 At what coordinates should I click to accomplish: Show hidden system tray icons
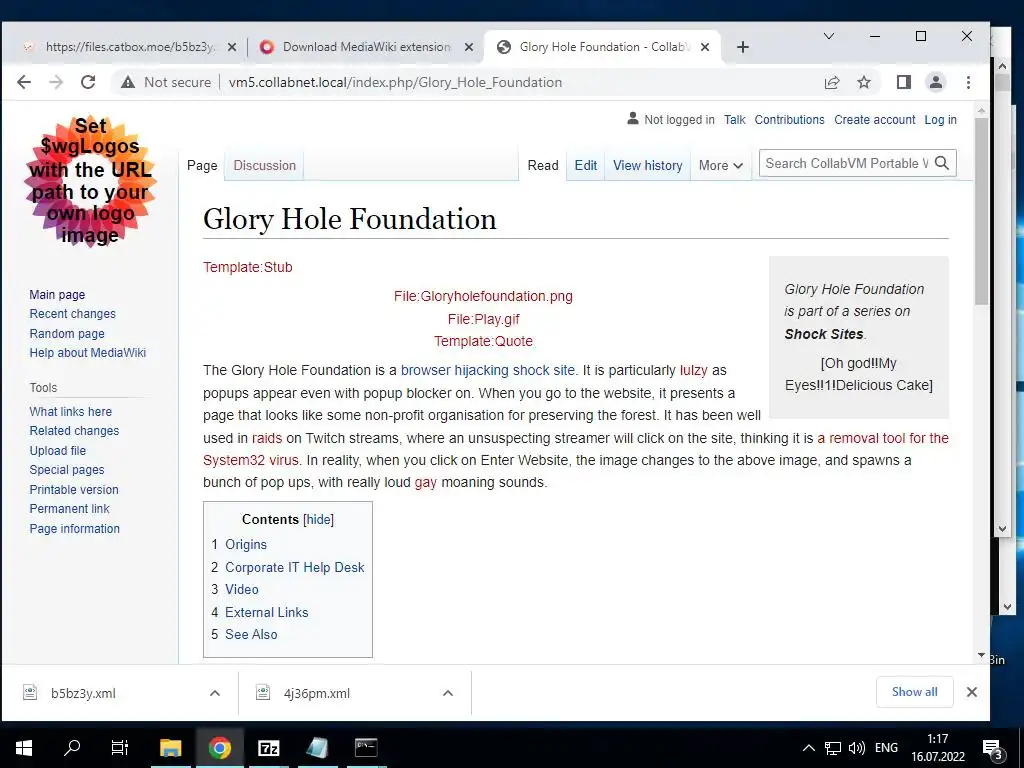click(808, 748)
